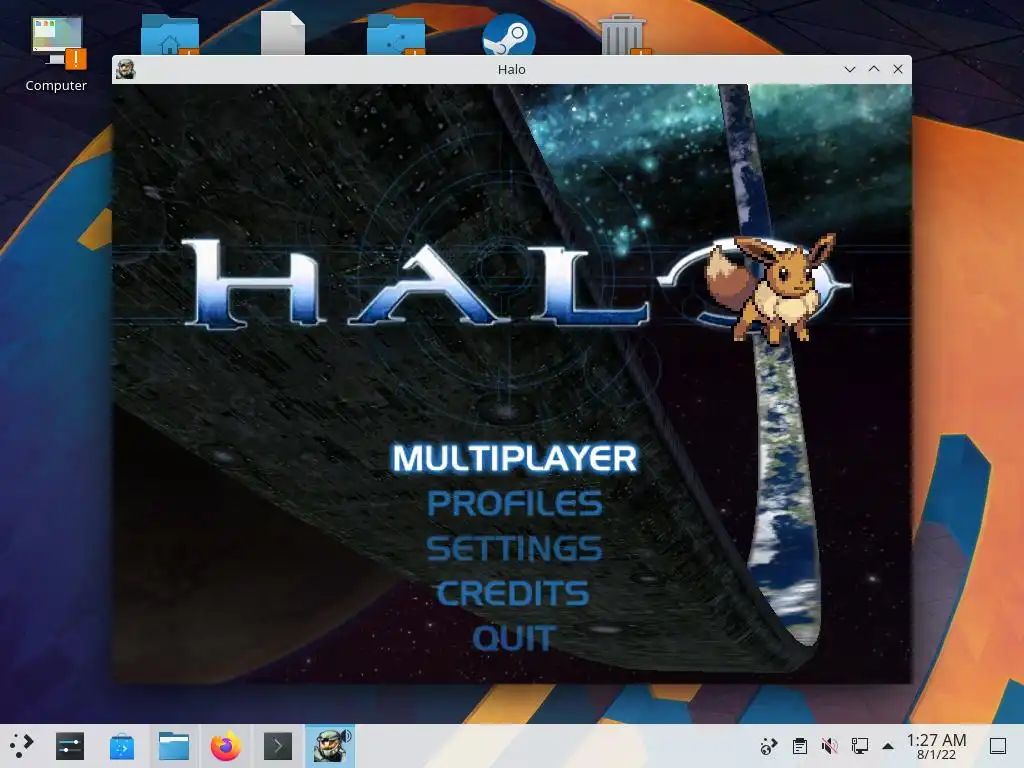Open the Home folder desktop icon
Image resolution: width=1024 pixels, height=768 pixels.
[170, 35]
